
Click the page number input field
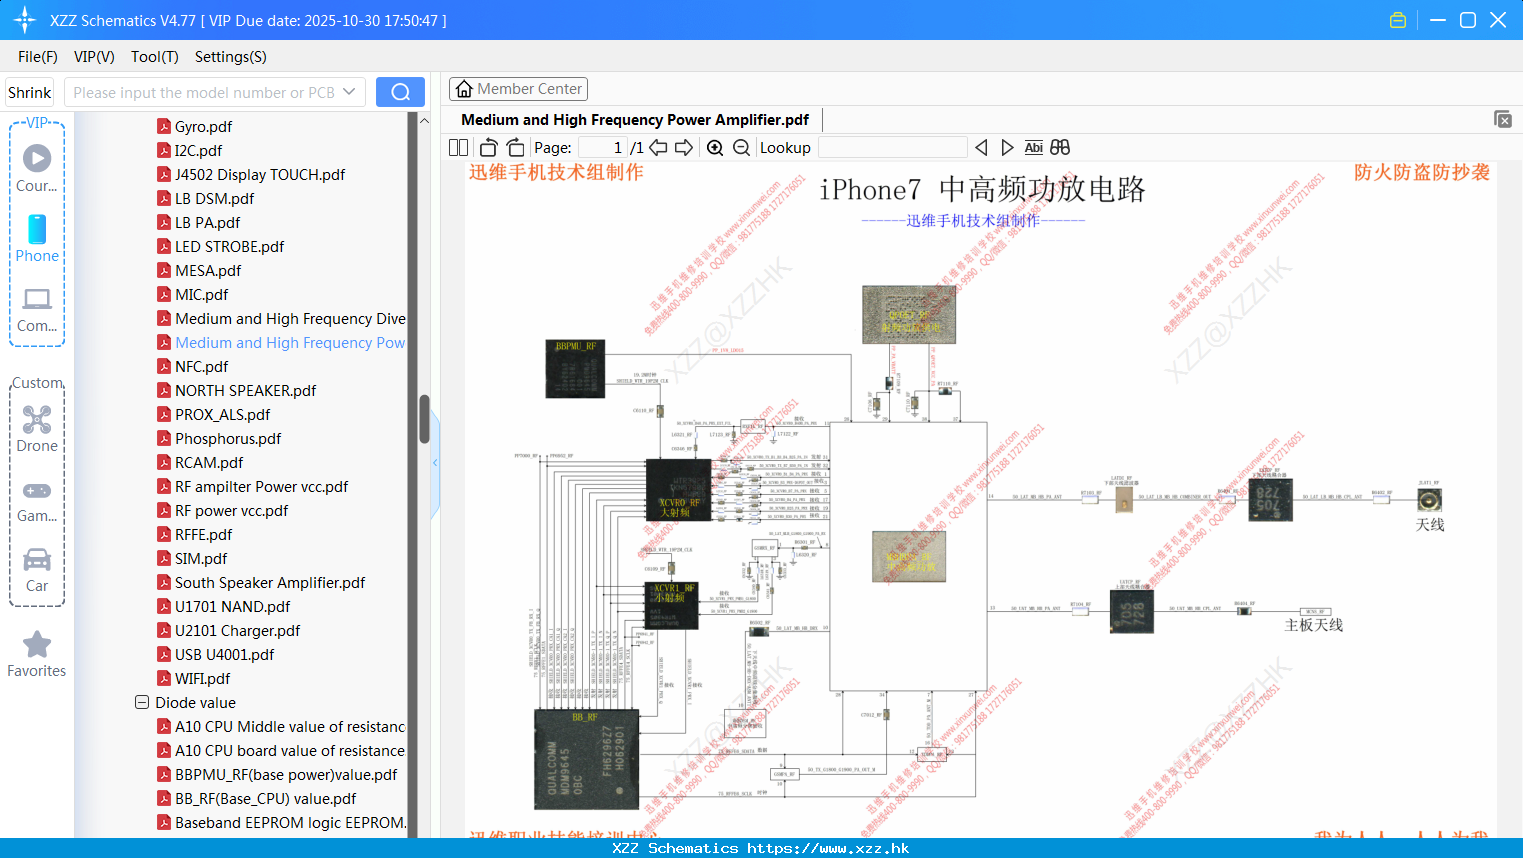tap(603, 147)
